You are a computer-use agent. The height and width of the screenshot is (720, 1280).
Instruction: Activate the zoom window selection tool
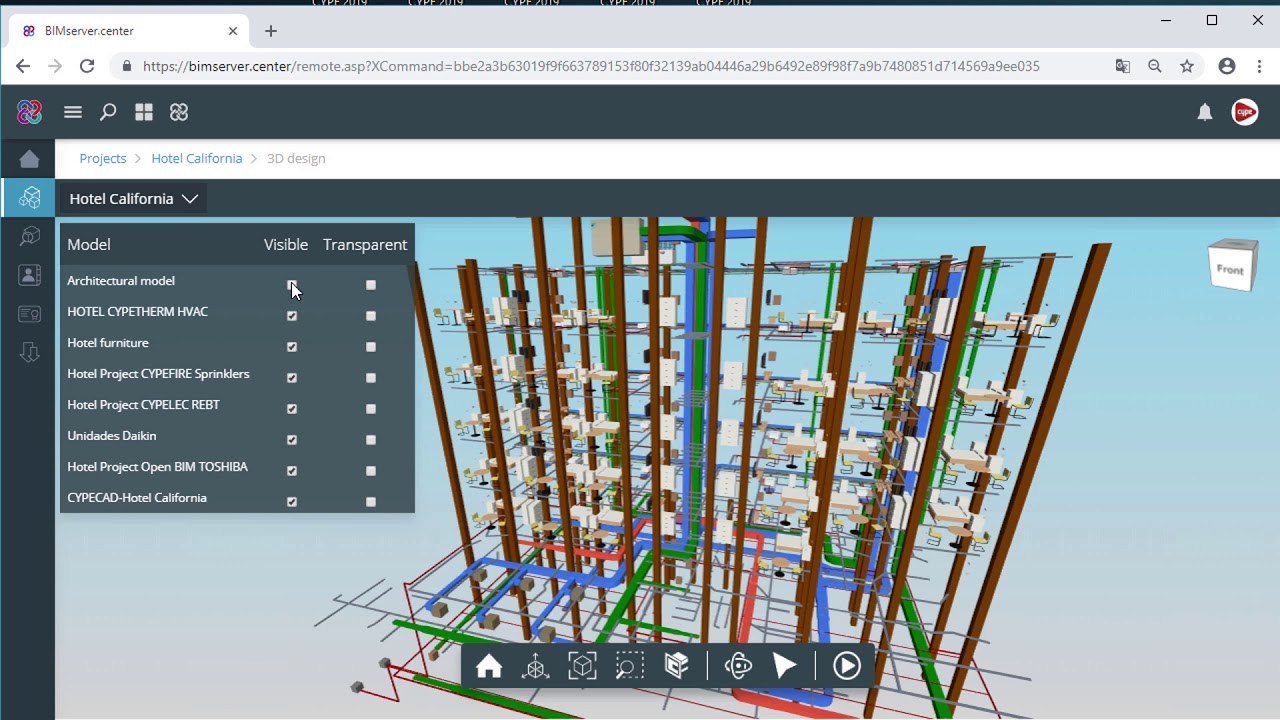pyautogui.click(x=629, y=665)
